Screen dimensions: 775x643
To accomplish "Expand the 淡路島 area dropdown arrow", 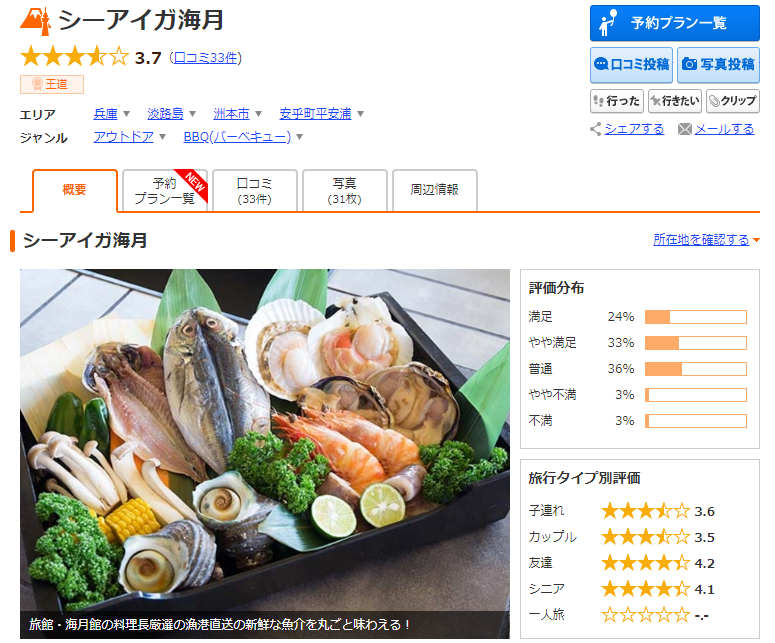I will (192, 114).
